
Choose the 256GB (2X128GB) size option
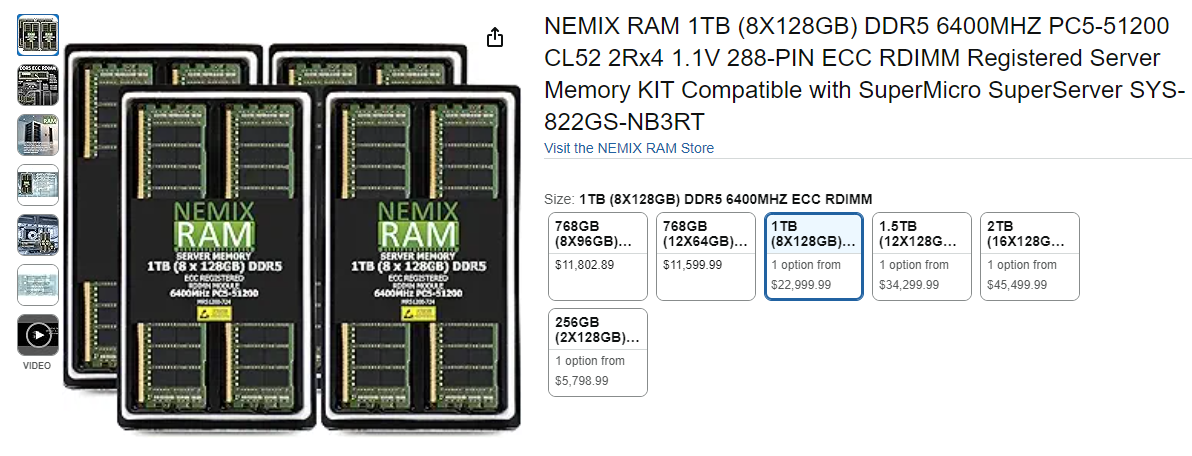coord(598,352)
